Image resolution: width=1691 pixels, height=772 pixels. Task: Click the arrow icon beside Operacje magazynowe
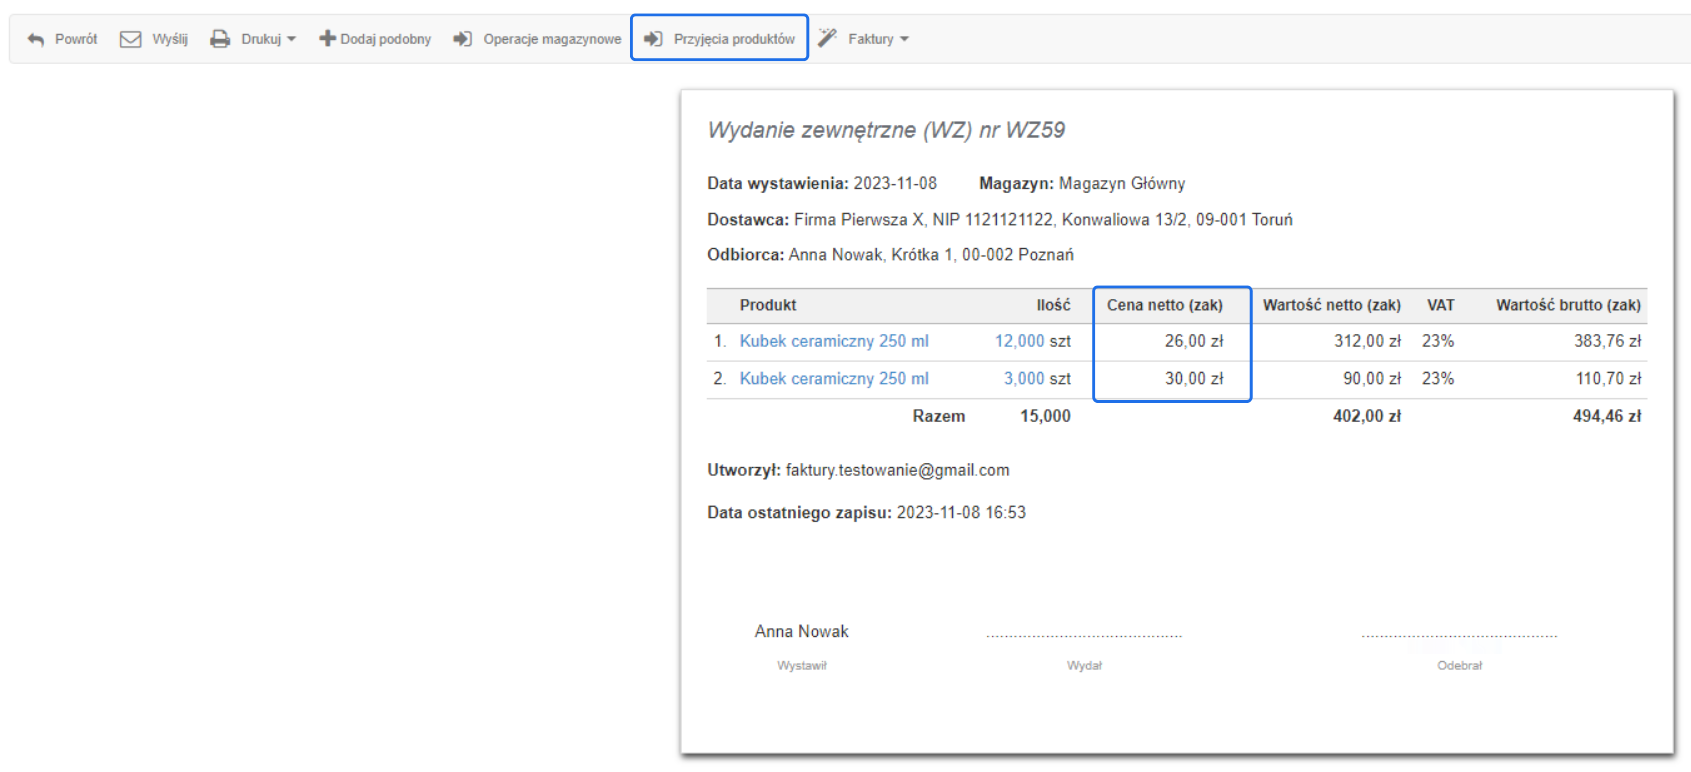point(462,39)
